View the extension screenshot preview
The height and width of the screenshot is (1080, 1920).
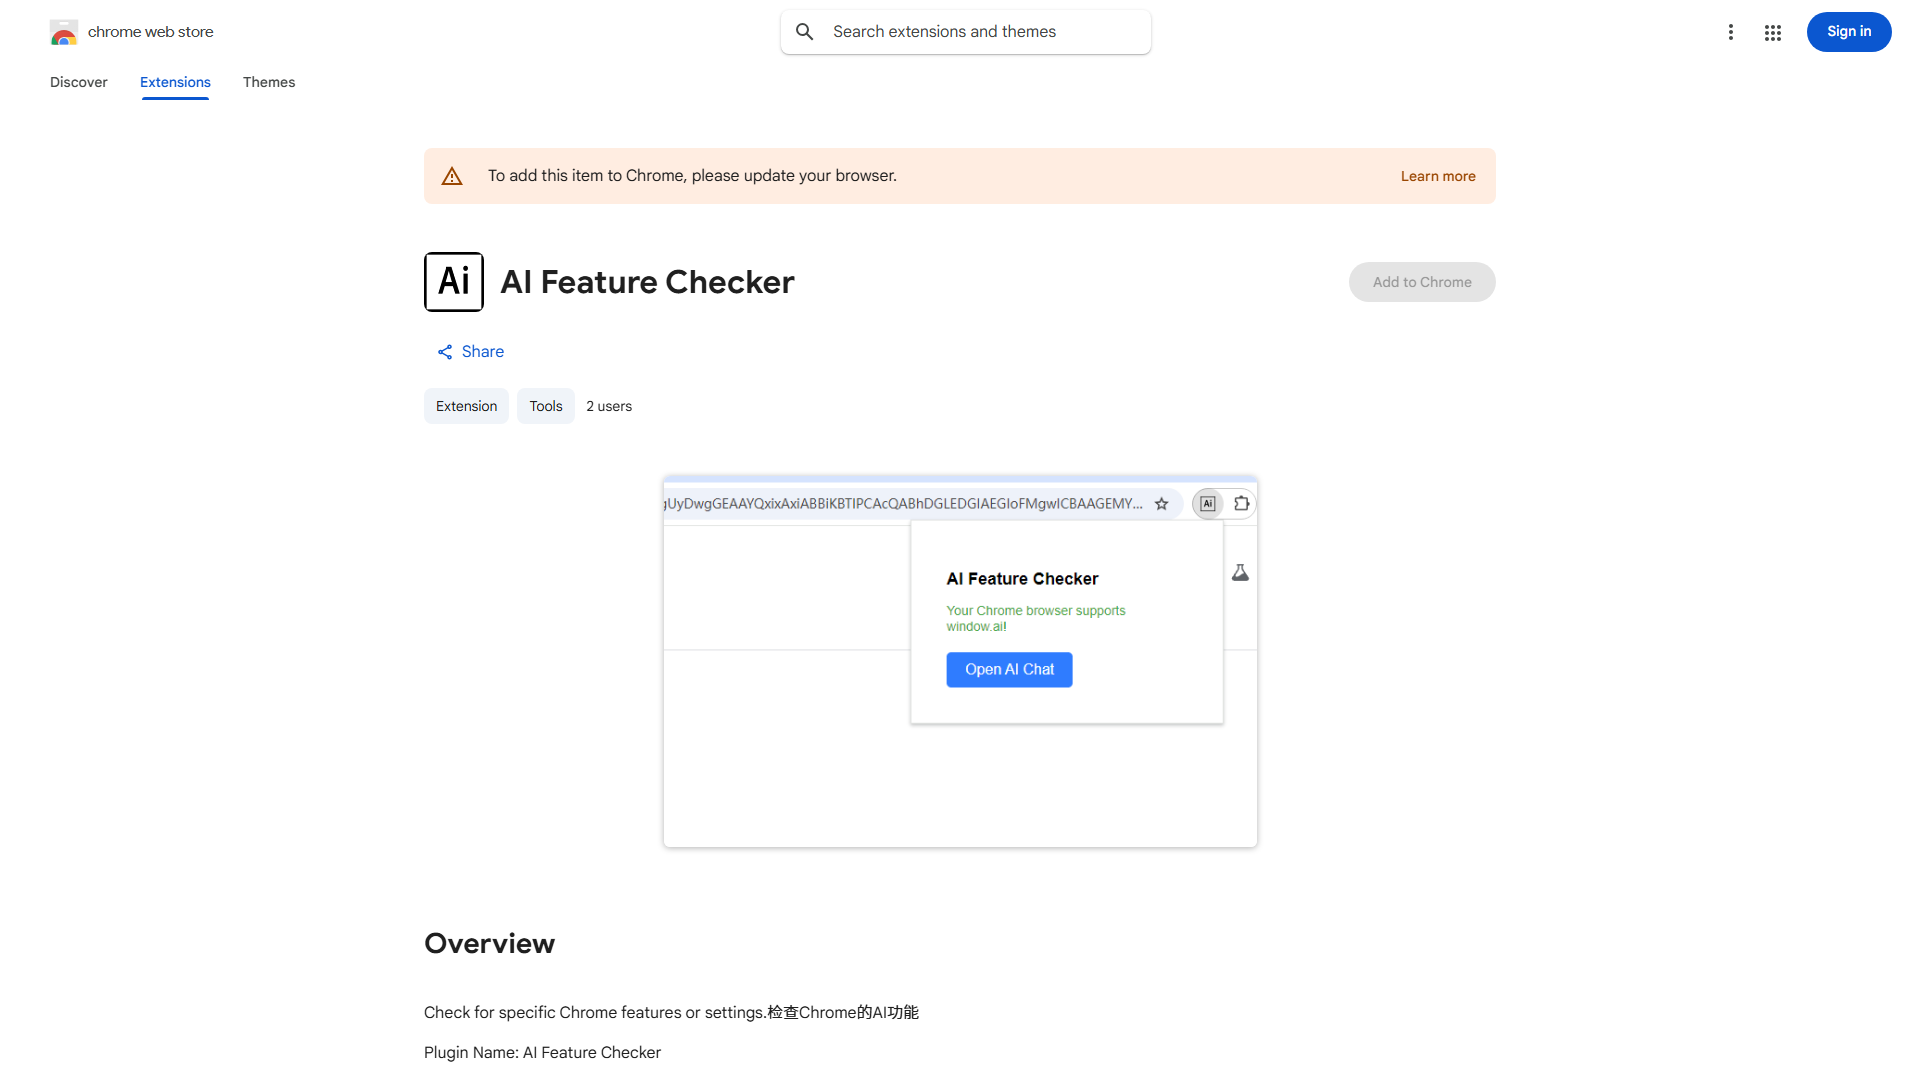coord(959,662)
